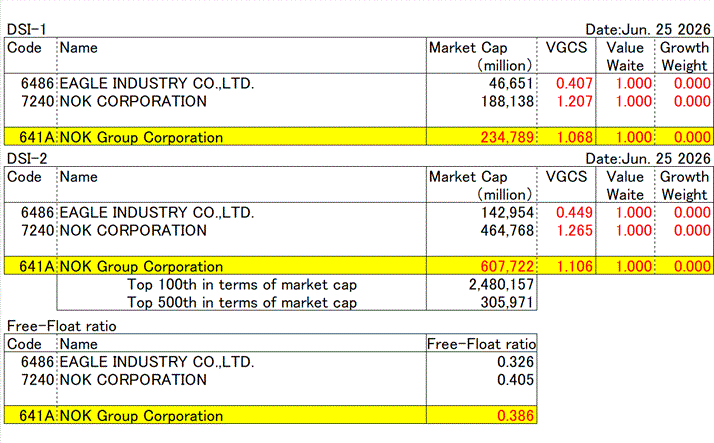The width and height of the screenshot is (714, 443).
Task: Select market cap value 46,651
Action: point(511,83)
